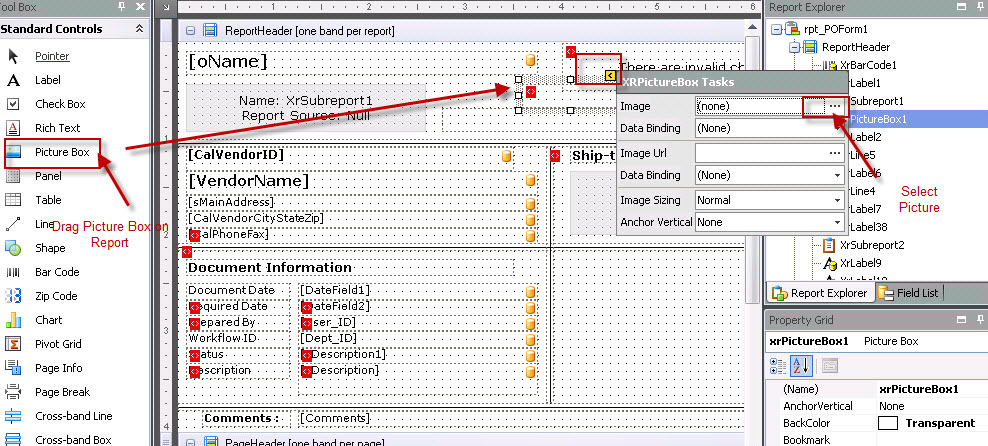Switch to the Field List tab
This screenshot has height=446, width=988.
908,293
